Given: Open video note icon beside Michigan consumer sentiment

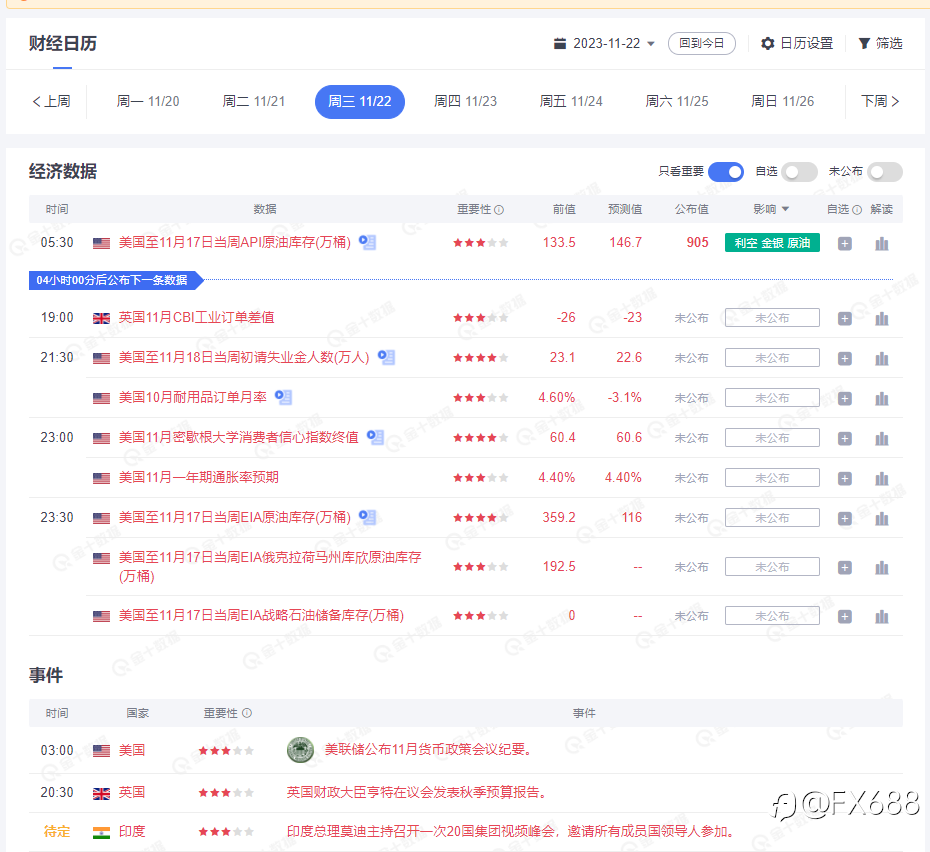Looking at the screenshot, I should (x=375, y=437).
